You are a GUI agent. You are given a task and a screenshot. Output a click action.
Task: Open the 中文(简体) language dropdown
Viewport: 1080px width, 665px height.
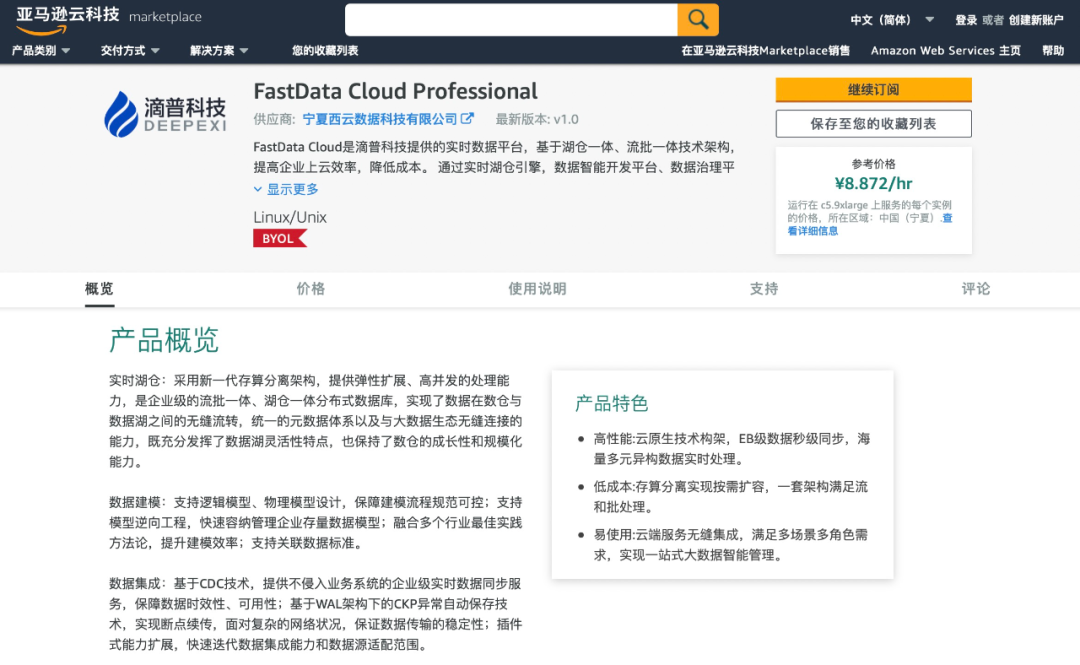892,20
